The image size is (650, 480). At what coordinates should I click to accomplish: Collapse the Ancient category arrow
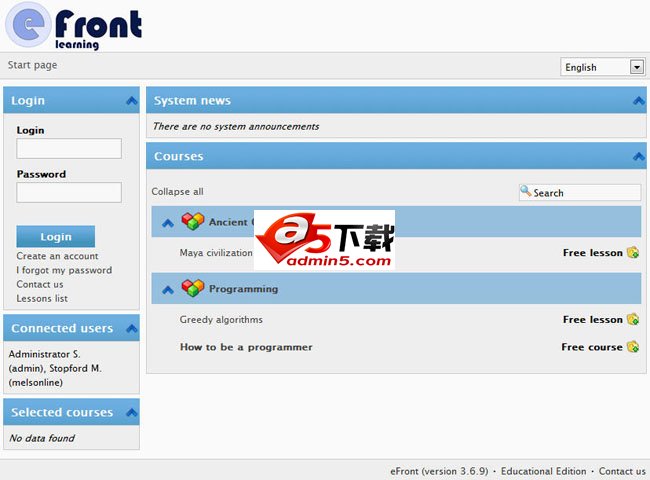168,223
